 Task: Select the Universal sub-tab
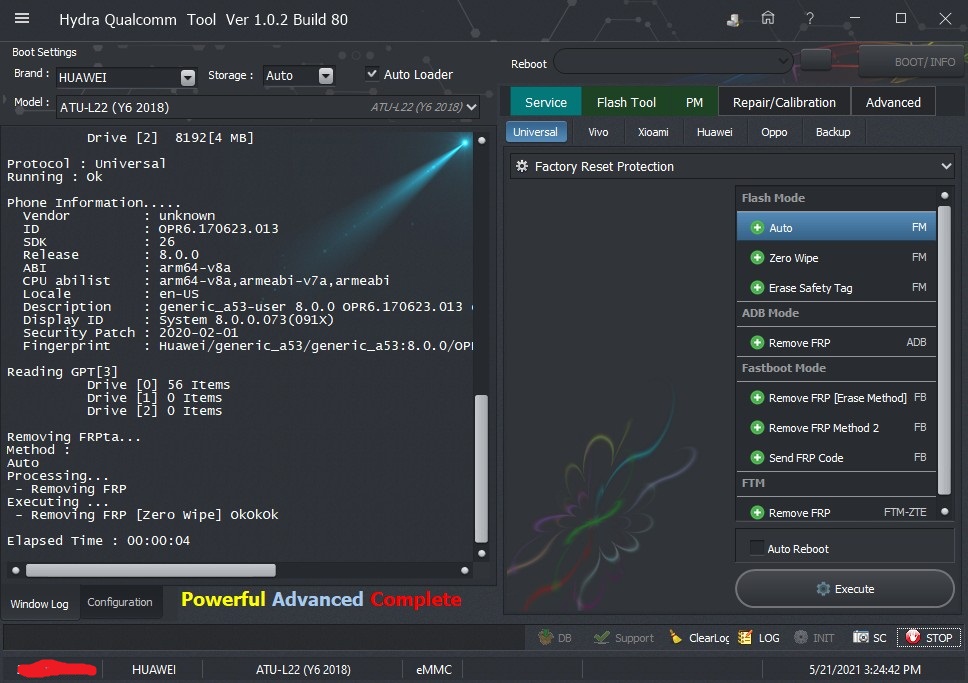[x=535, y=132]
